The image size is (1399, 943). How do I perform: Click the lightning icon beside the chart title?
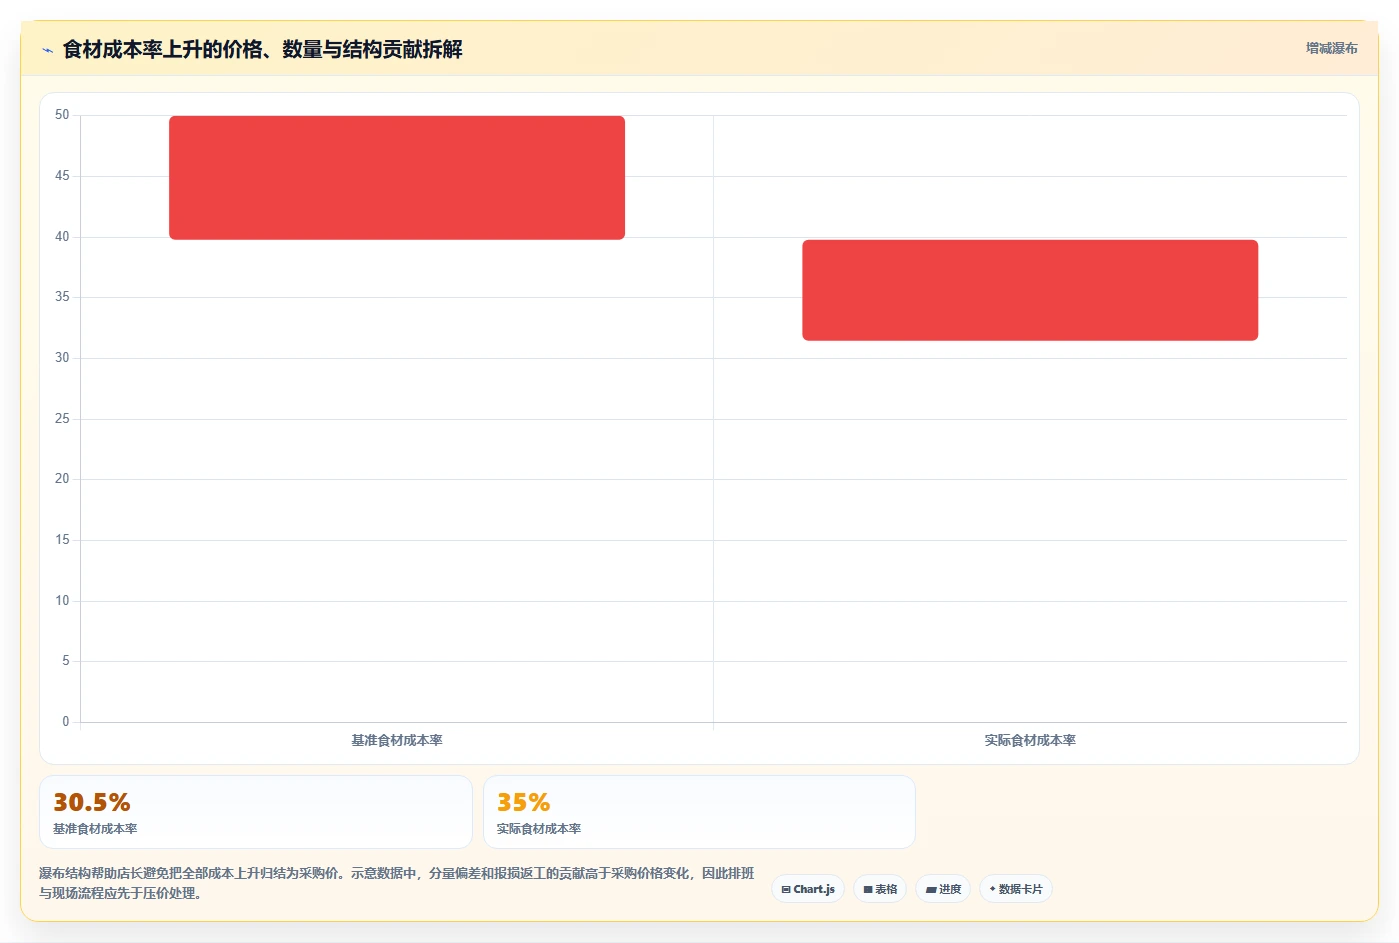click(x=47, y=50)
